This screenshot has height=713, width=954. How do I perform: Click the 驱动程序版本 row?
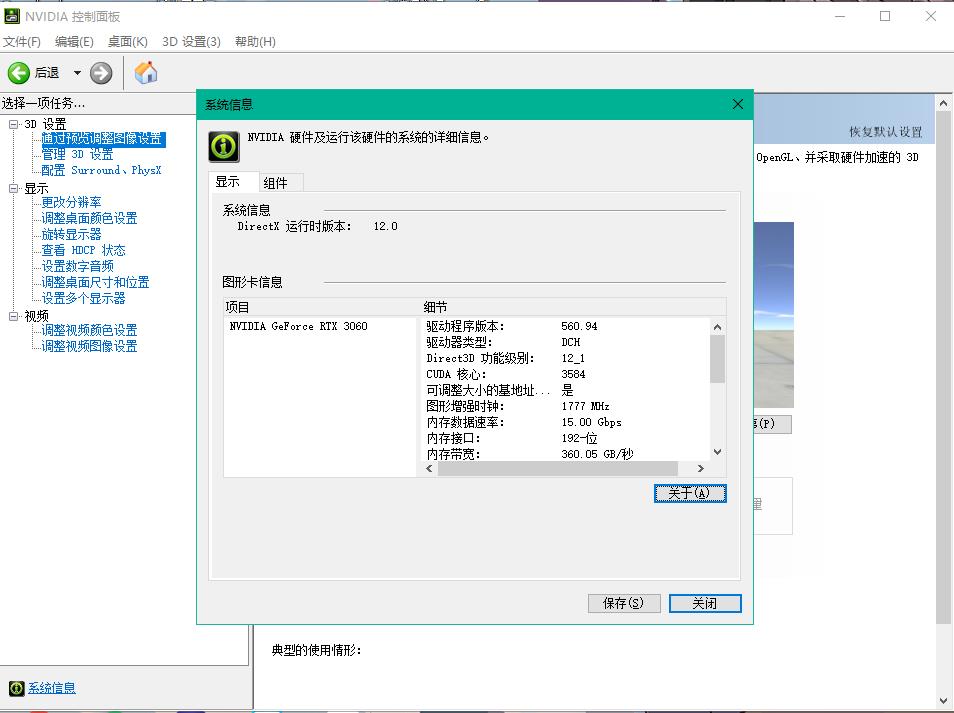click(564, 326)
